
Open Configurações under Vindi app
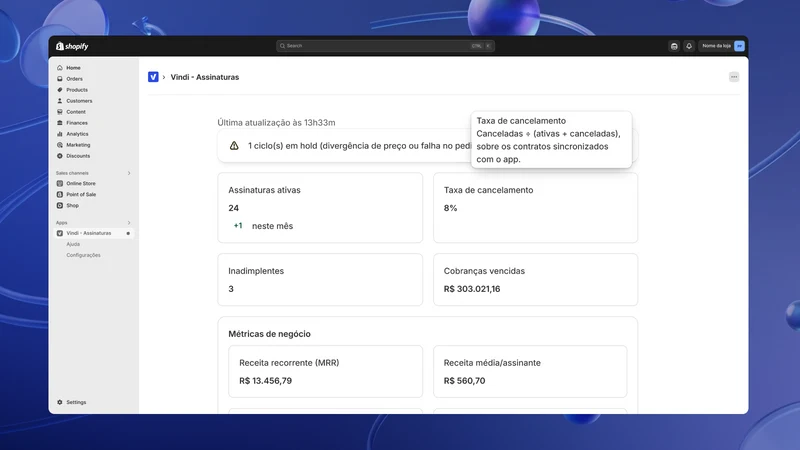(83, 255)
